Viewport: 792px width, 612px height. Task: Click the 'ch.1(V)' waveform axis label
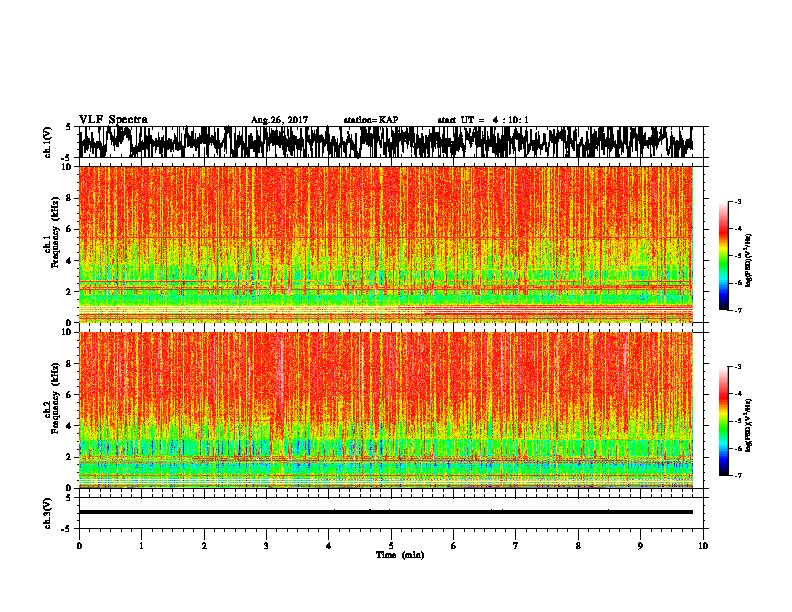pyautogui.click(x=48, y=142)
